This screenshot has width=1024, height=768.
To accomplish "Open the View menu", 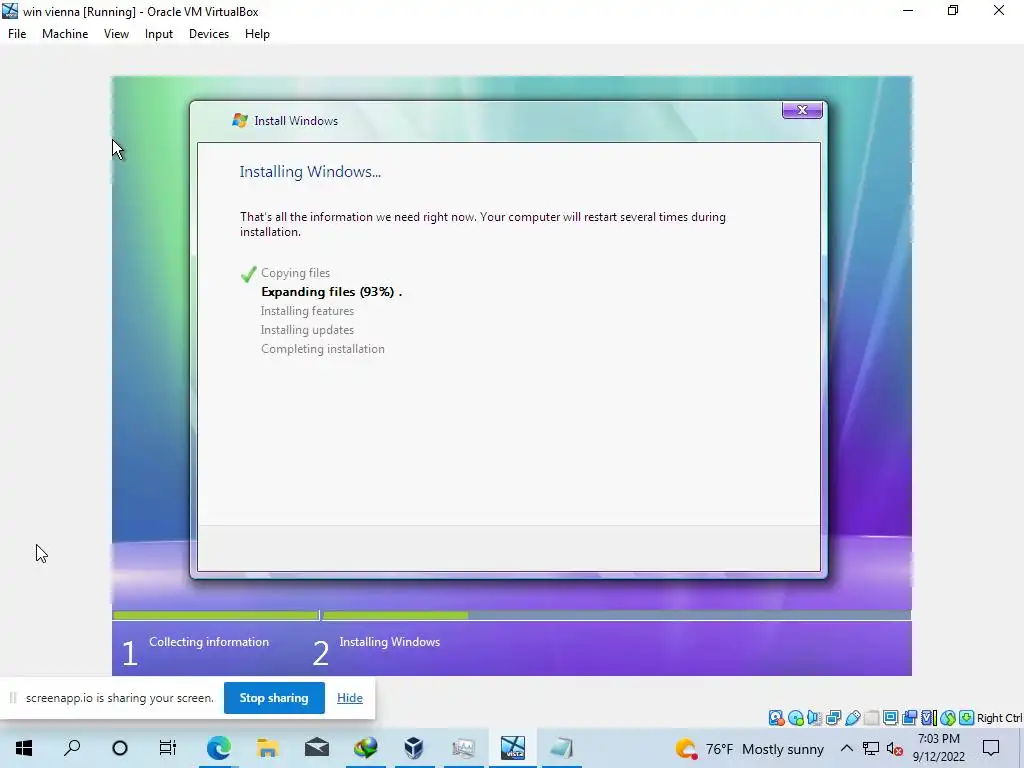I will coord(116,34).
